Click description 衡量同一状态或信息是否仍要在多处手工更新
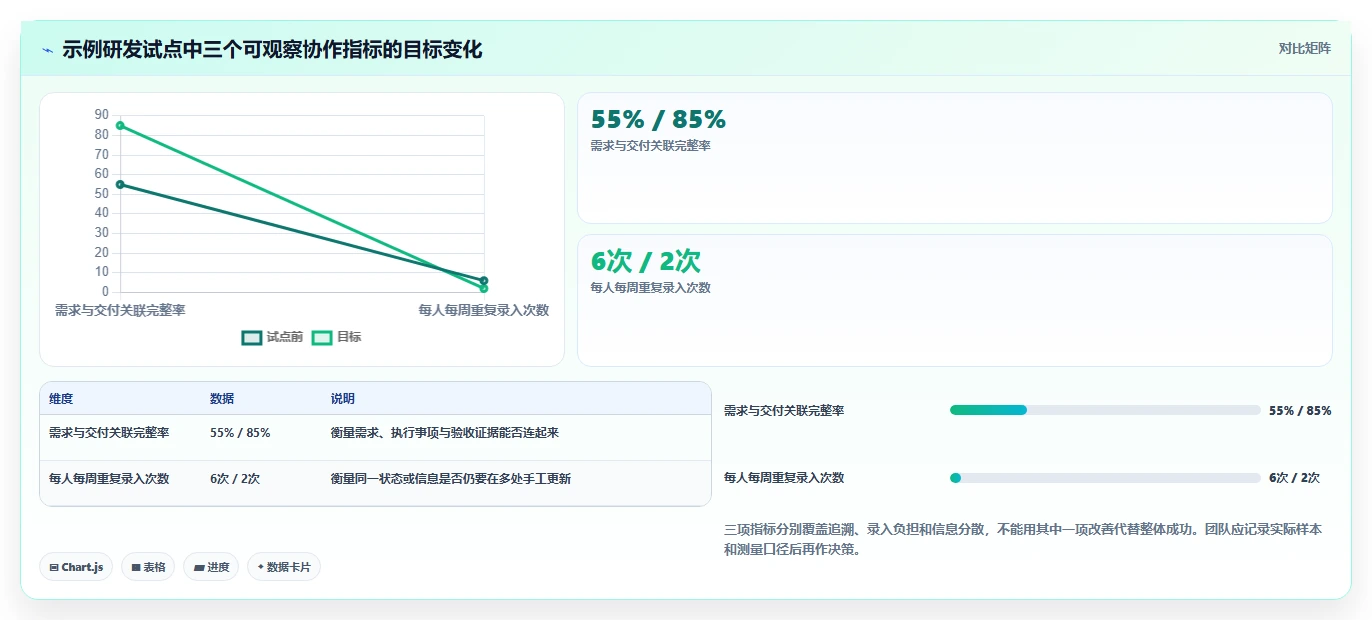 point(451,479)
